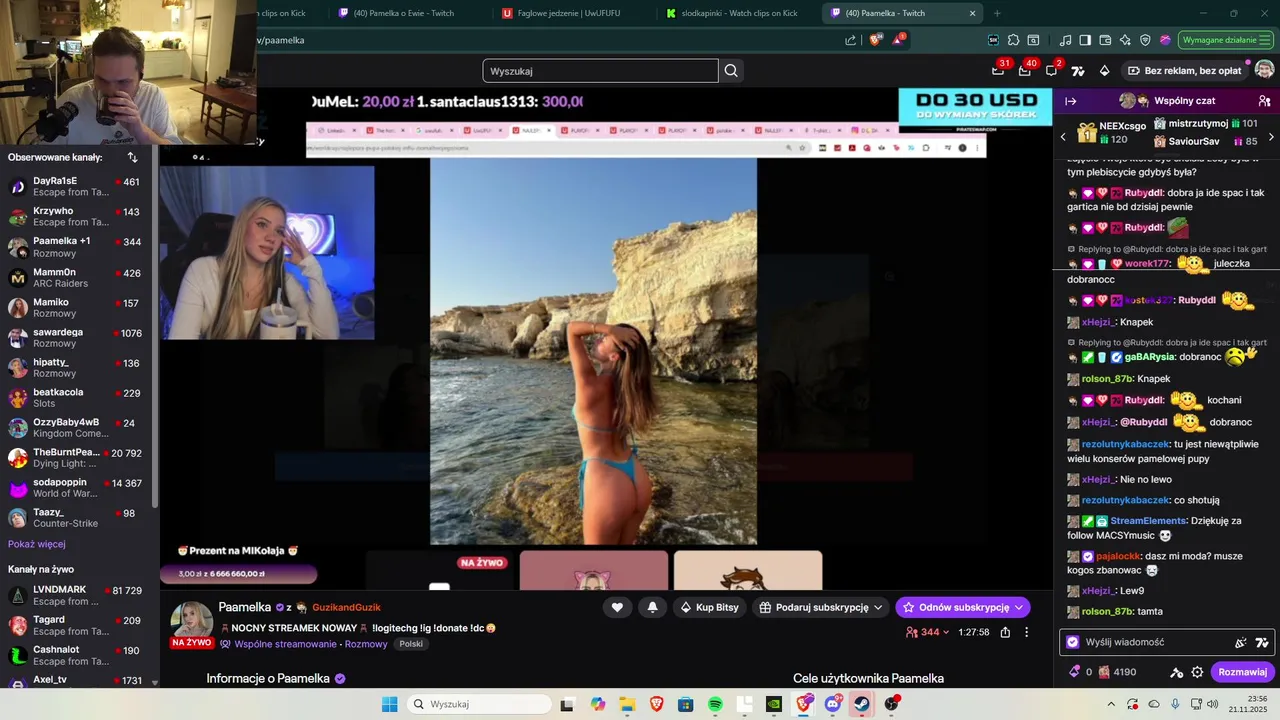This screenshot has height=720, width=1280.
Task: Click the 7TV icon in Twitch top bar
Action: point(1078,71)
